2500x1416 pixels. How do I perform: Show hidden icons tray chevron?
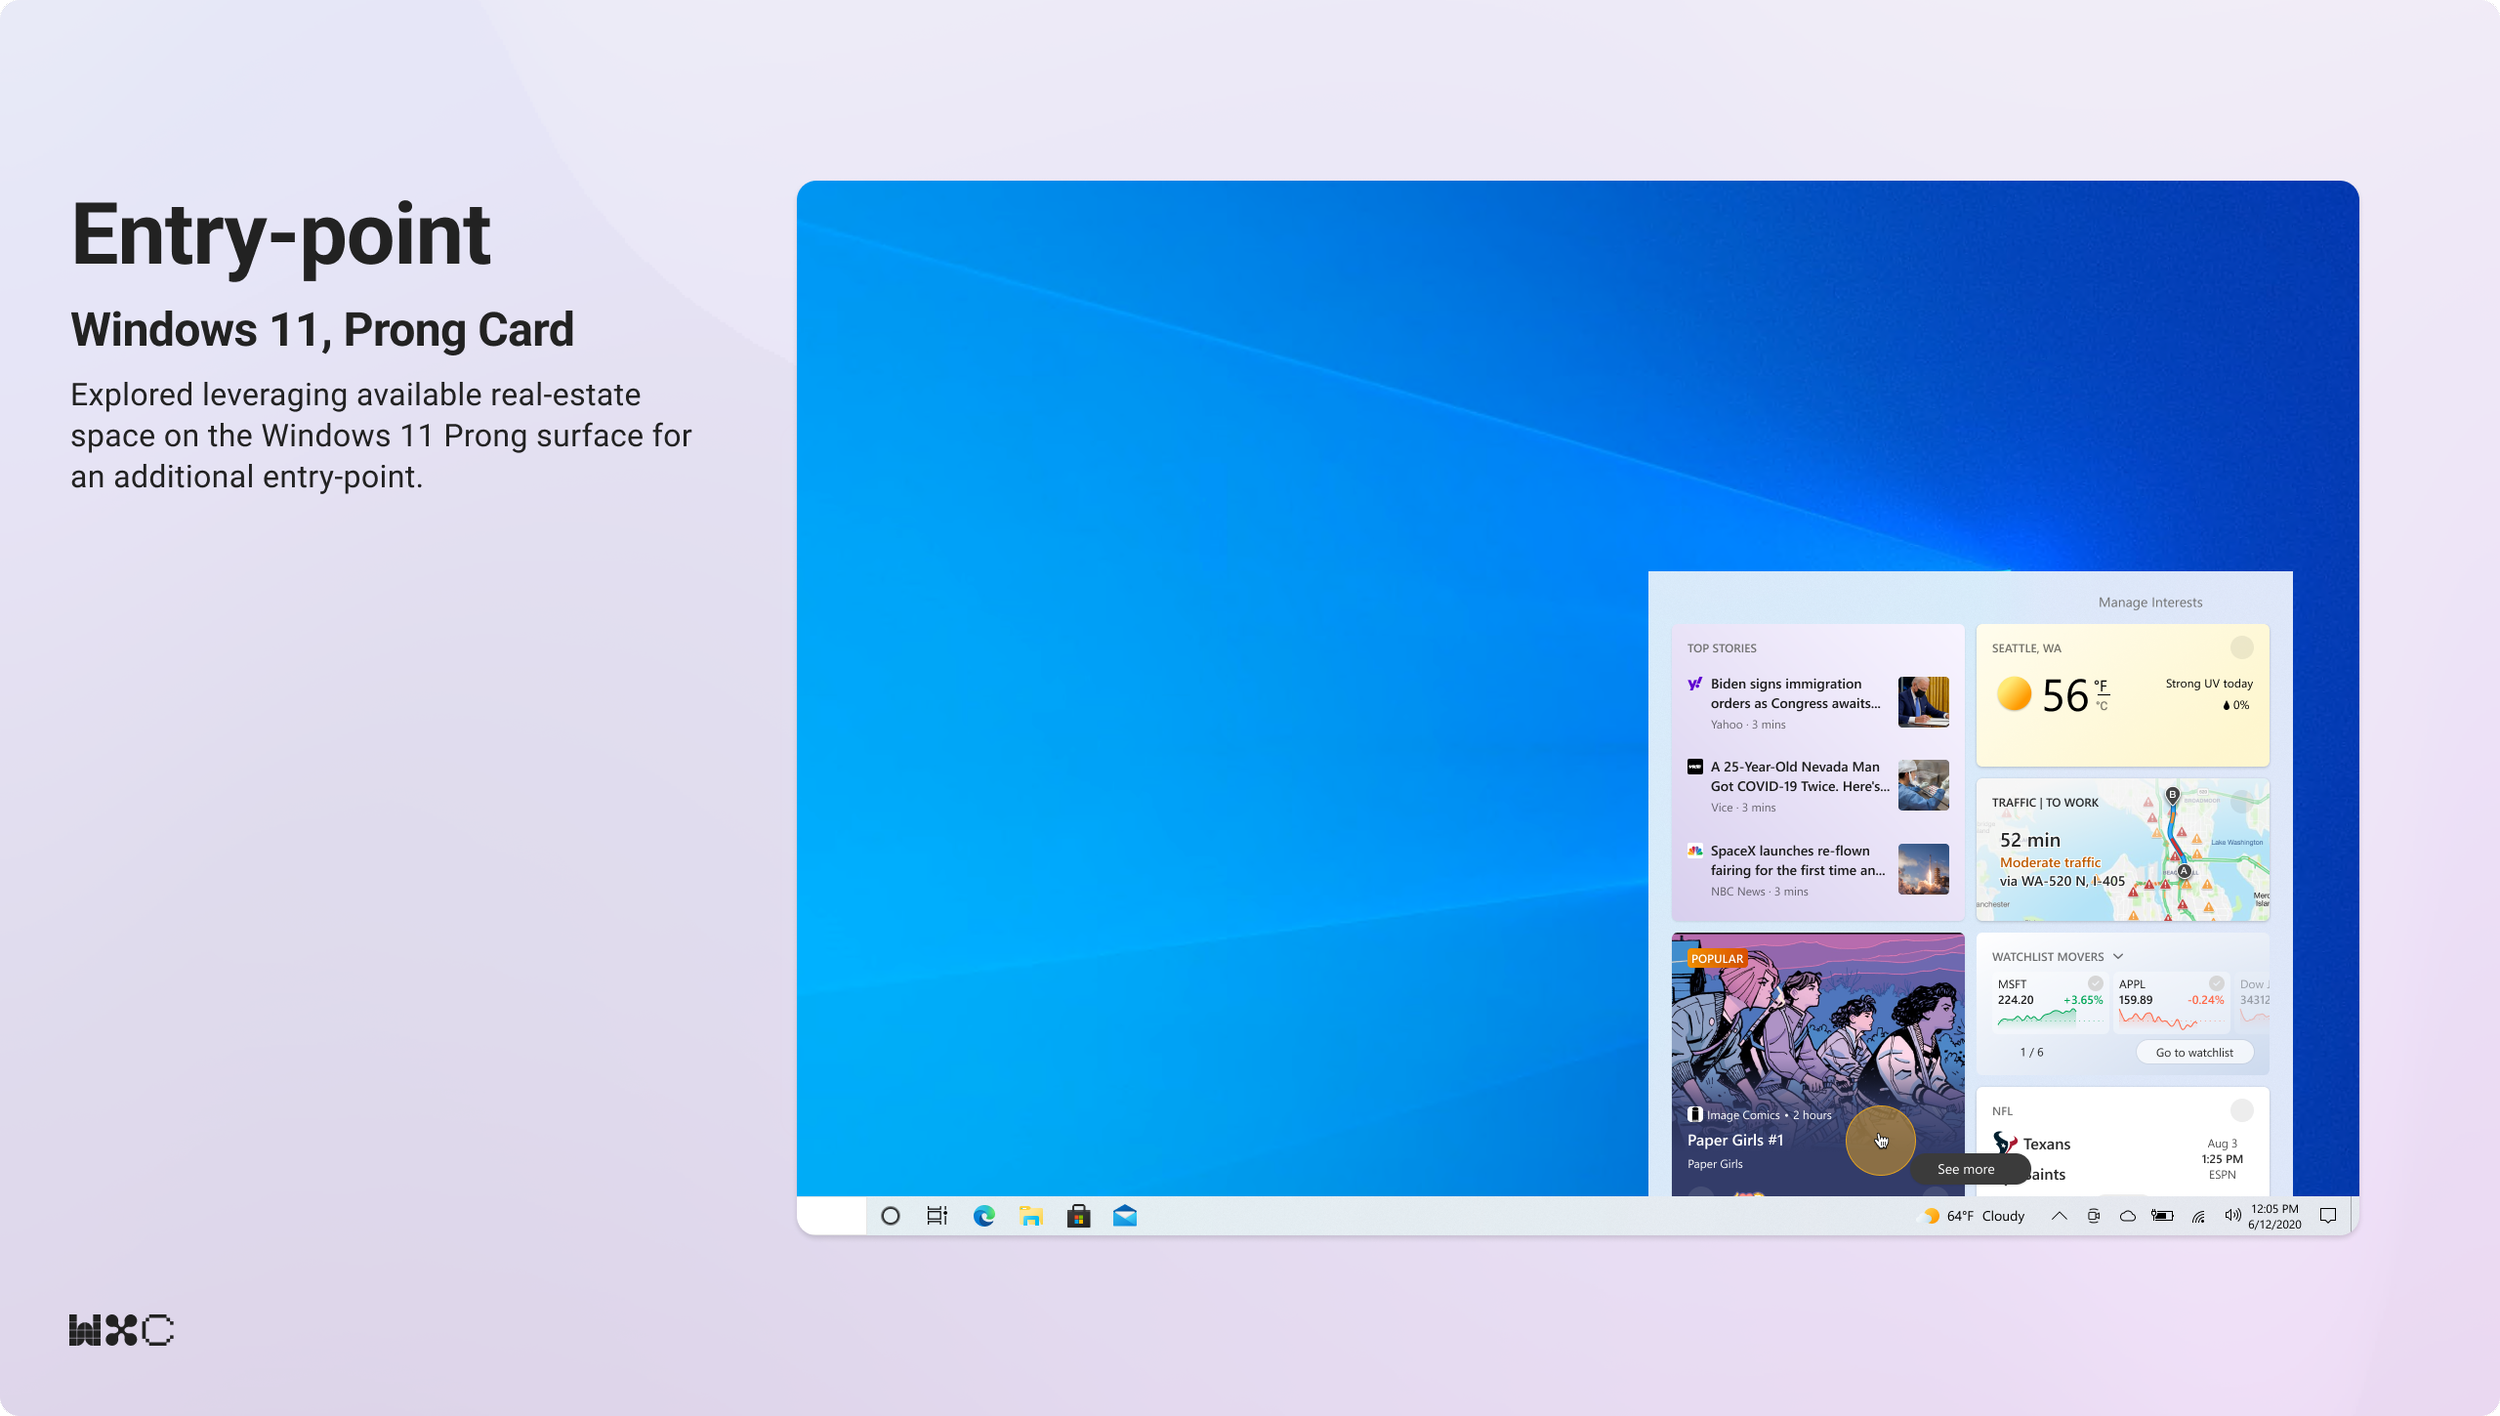click(2059, 1216)
